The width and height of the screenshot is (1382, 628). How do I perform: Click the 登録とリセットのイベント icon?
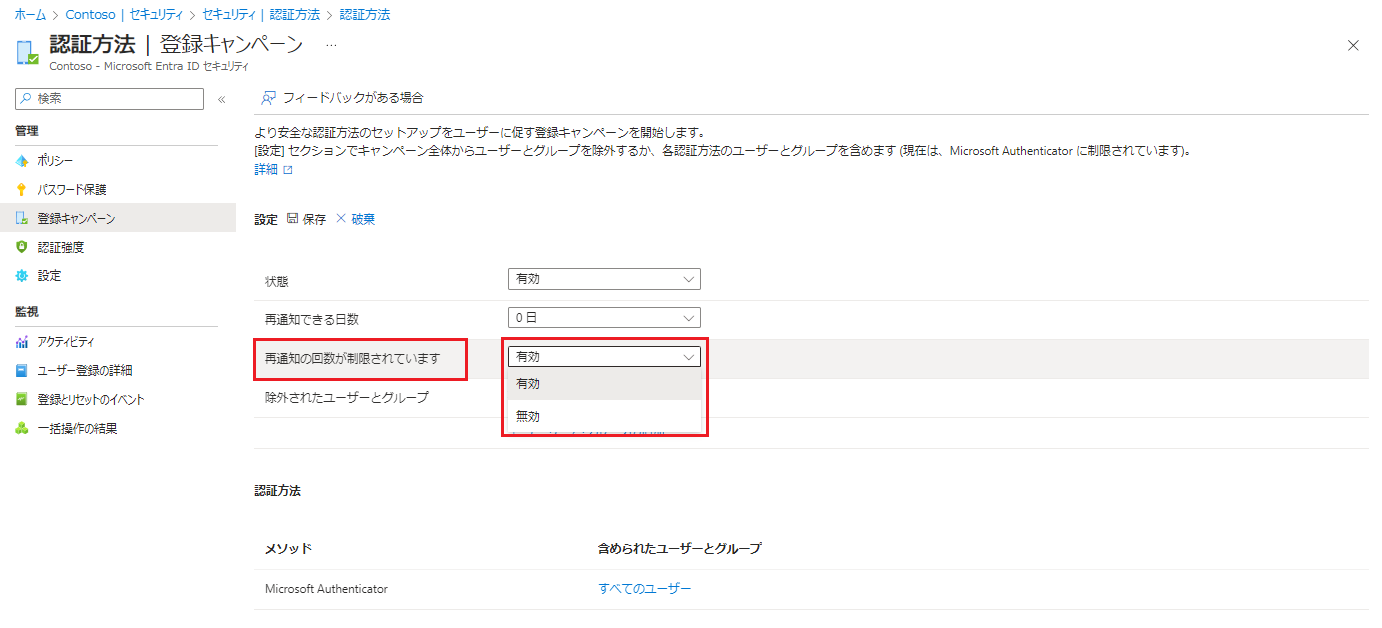pyautogui.click(x=22, y=400)
